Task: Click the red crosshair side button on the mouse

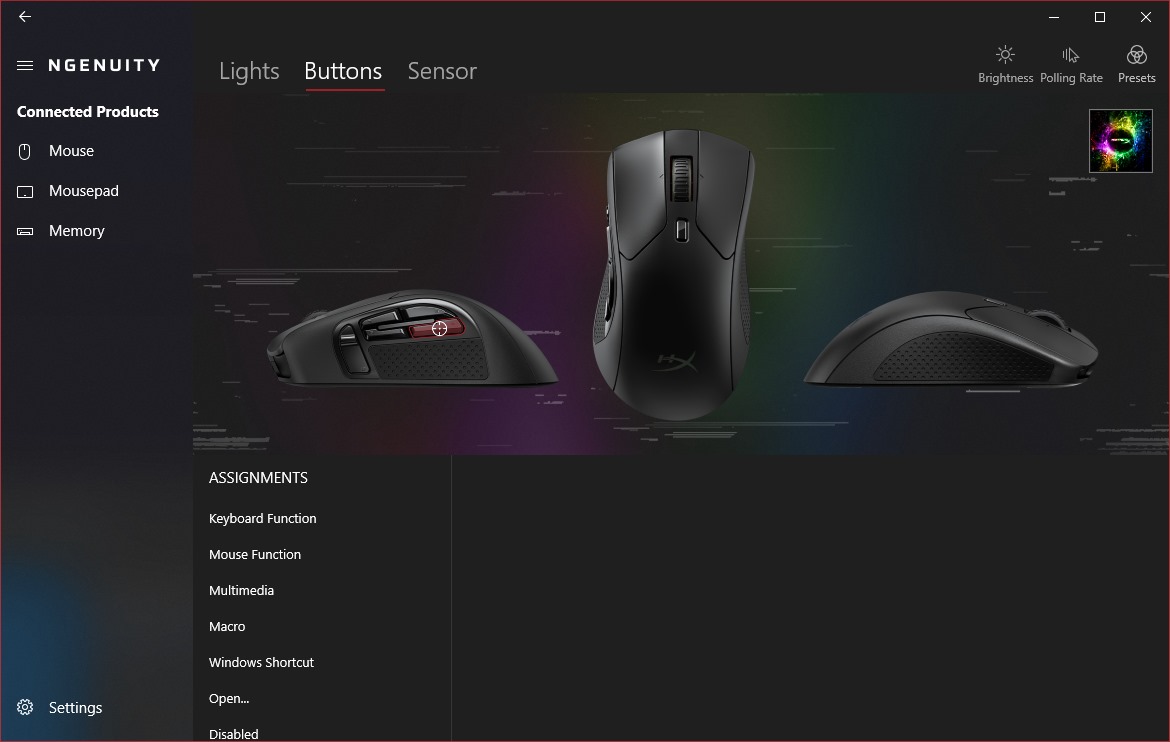Action: (437, 328)
